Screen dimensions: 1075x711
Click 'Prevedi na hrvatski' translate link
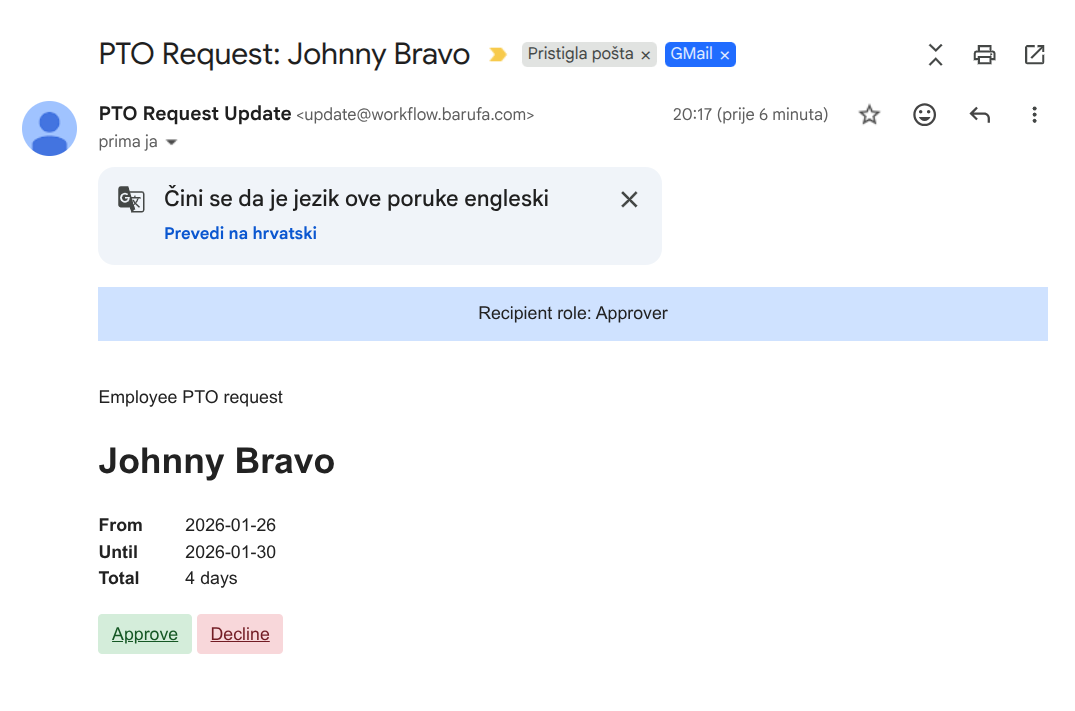click(x=240, y=233)
